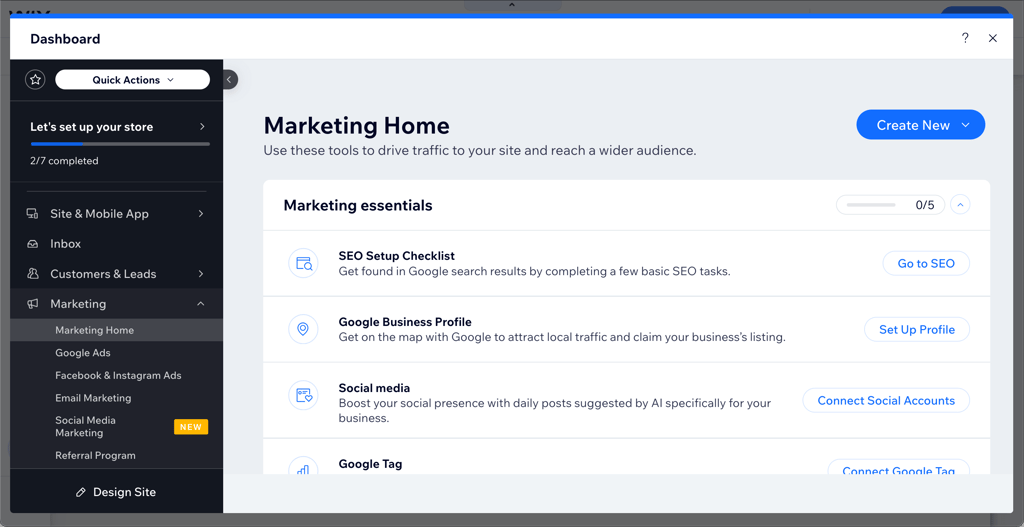Collapse the Marketing essentials section

point(960,205)
